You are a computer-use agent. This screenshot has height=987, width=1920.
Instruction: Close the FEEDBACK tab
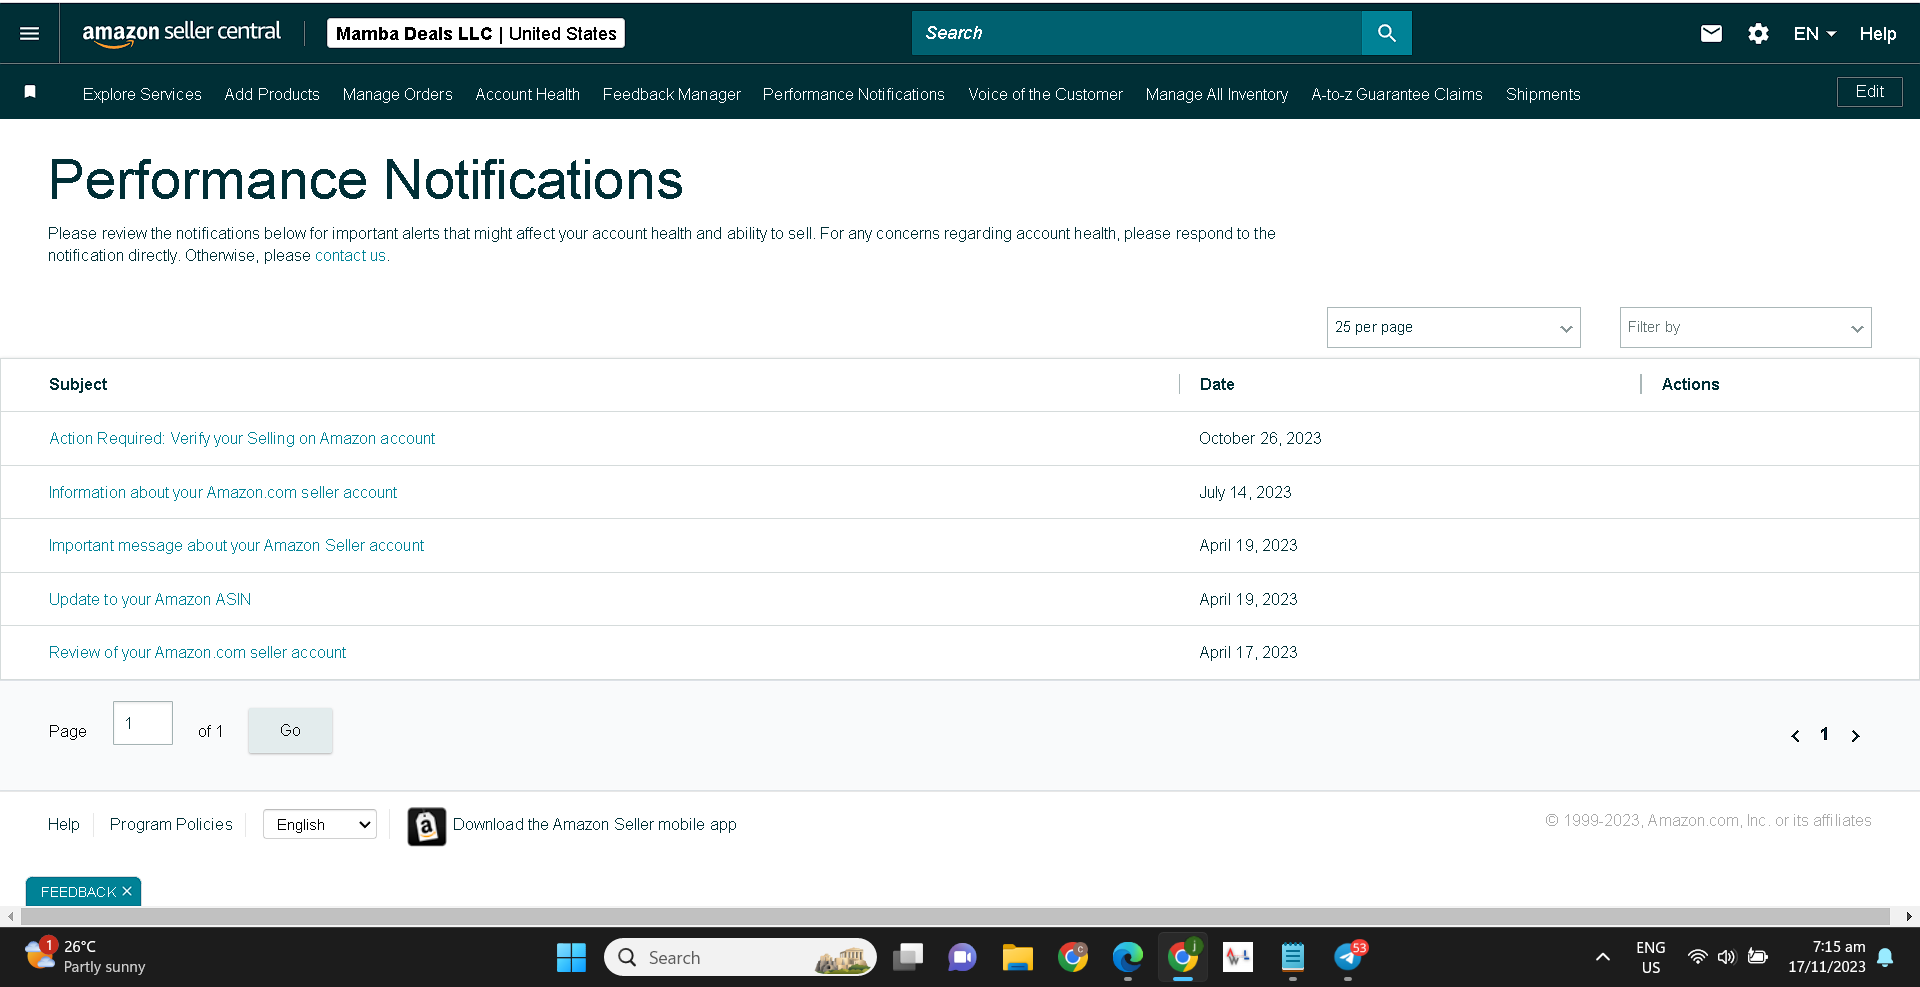tap(127, 891)
